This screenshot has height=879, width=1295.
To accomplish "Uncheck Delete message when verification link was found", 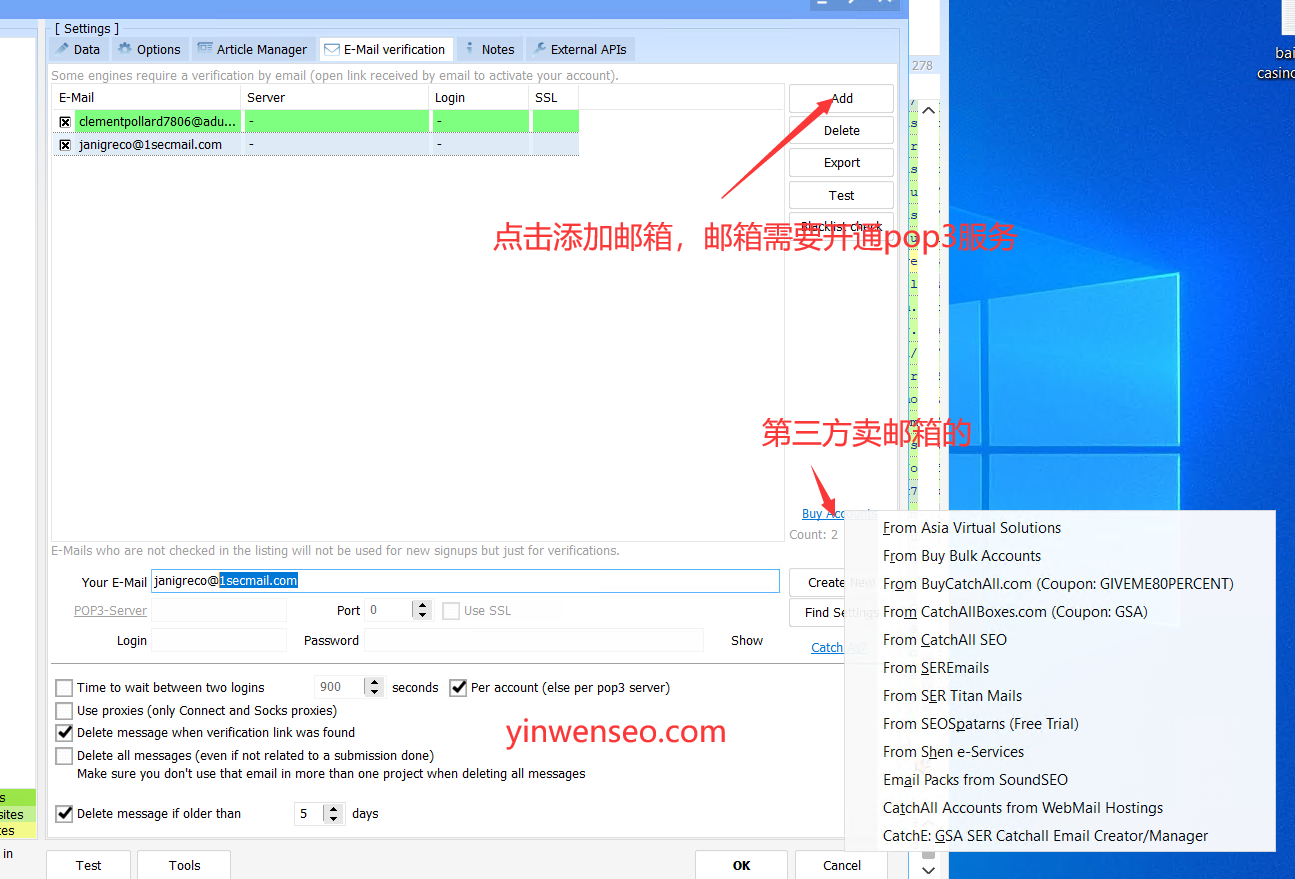I will pyautogui.click(x=64, y=731).
